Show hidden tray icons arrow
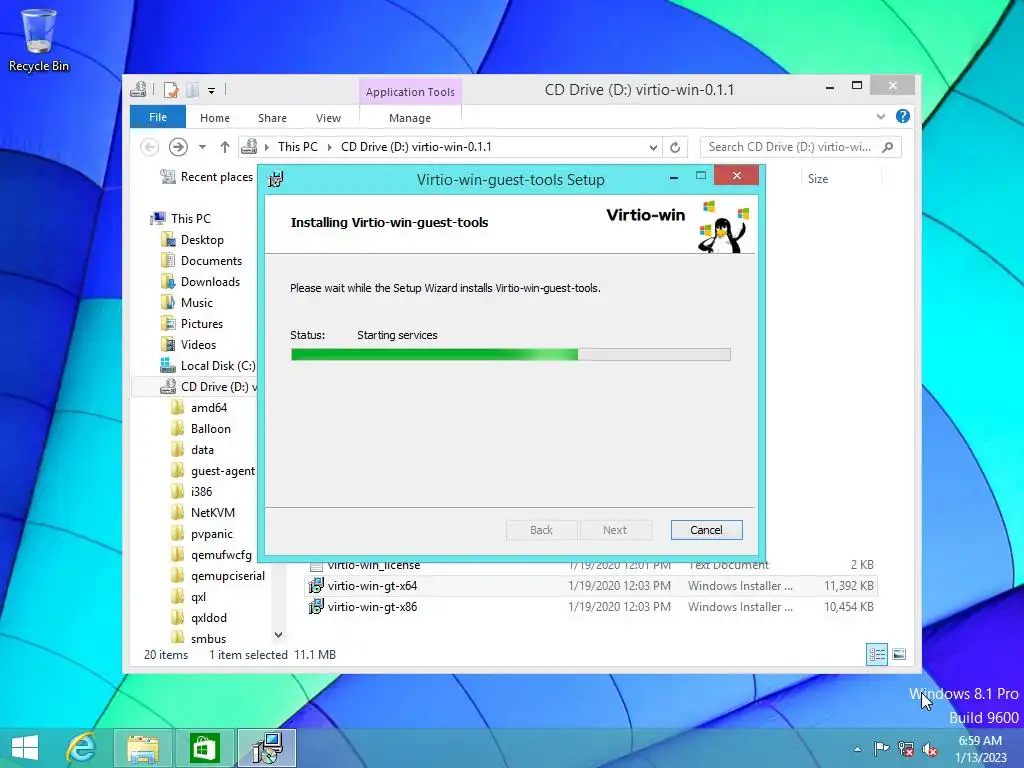 857,749
